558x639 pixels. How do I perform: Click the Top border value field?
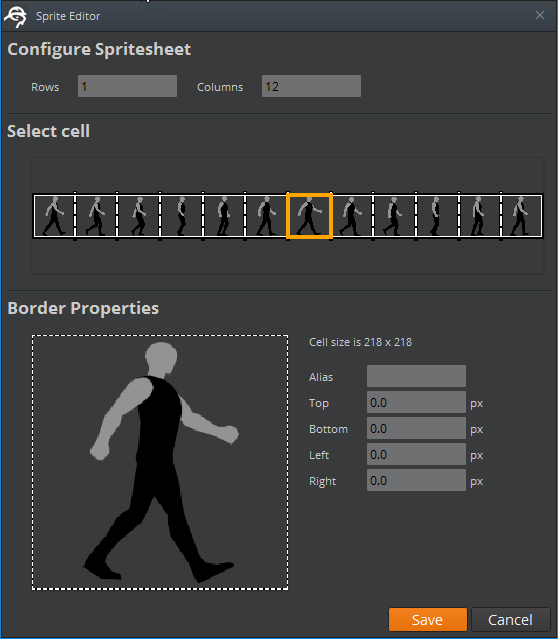416,402
